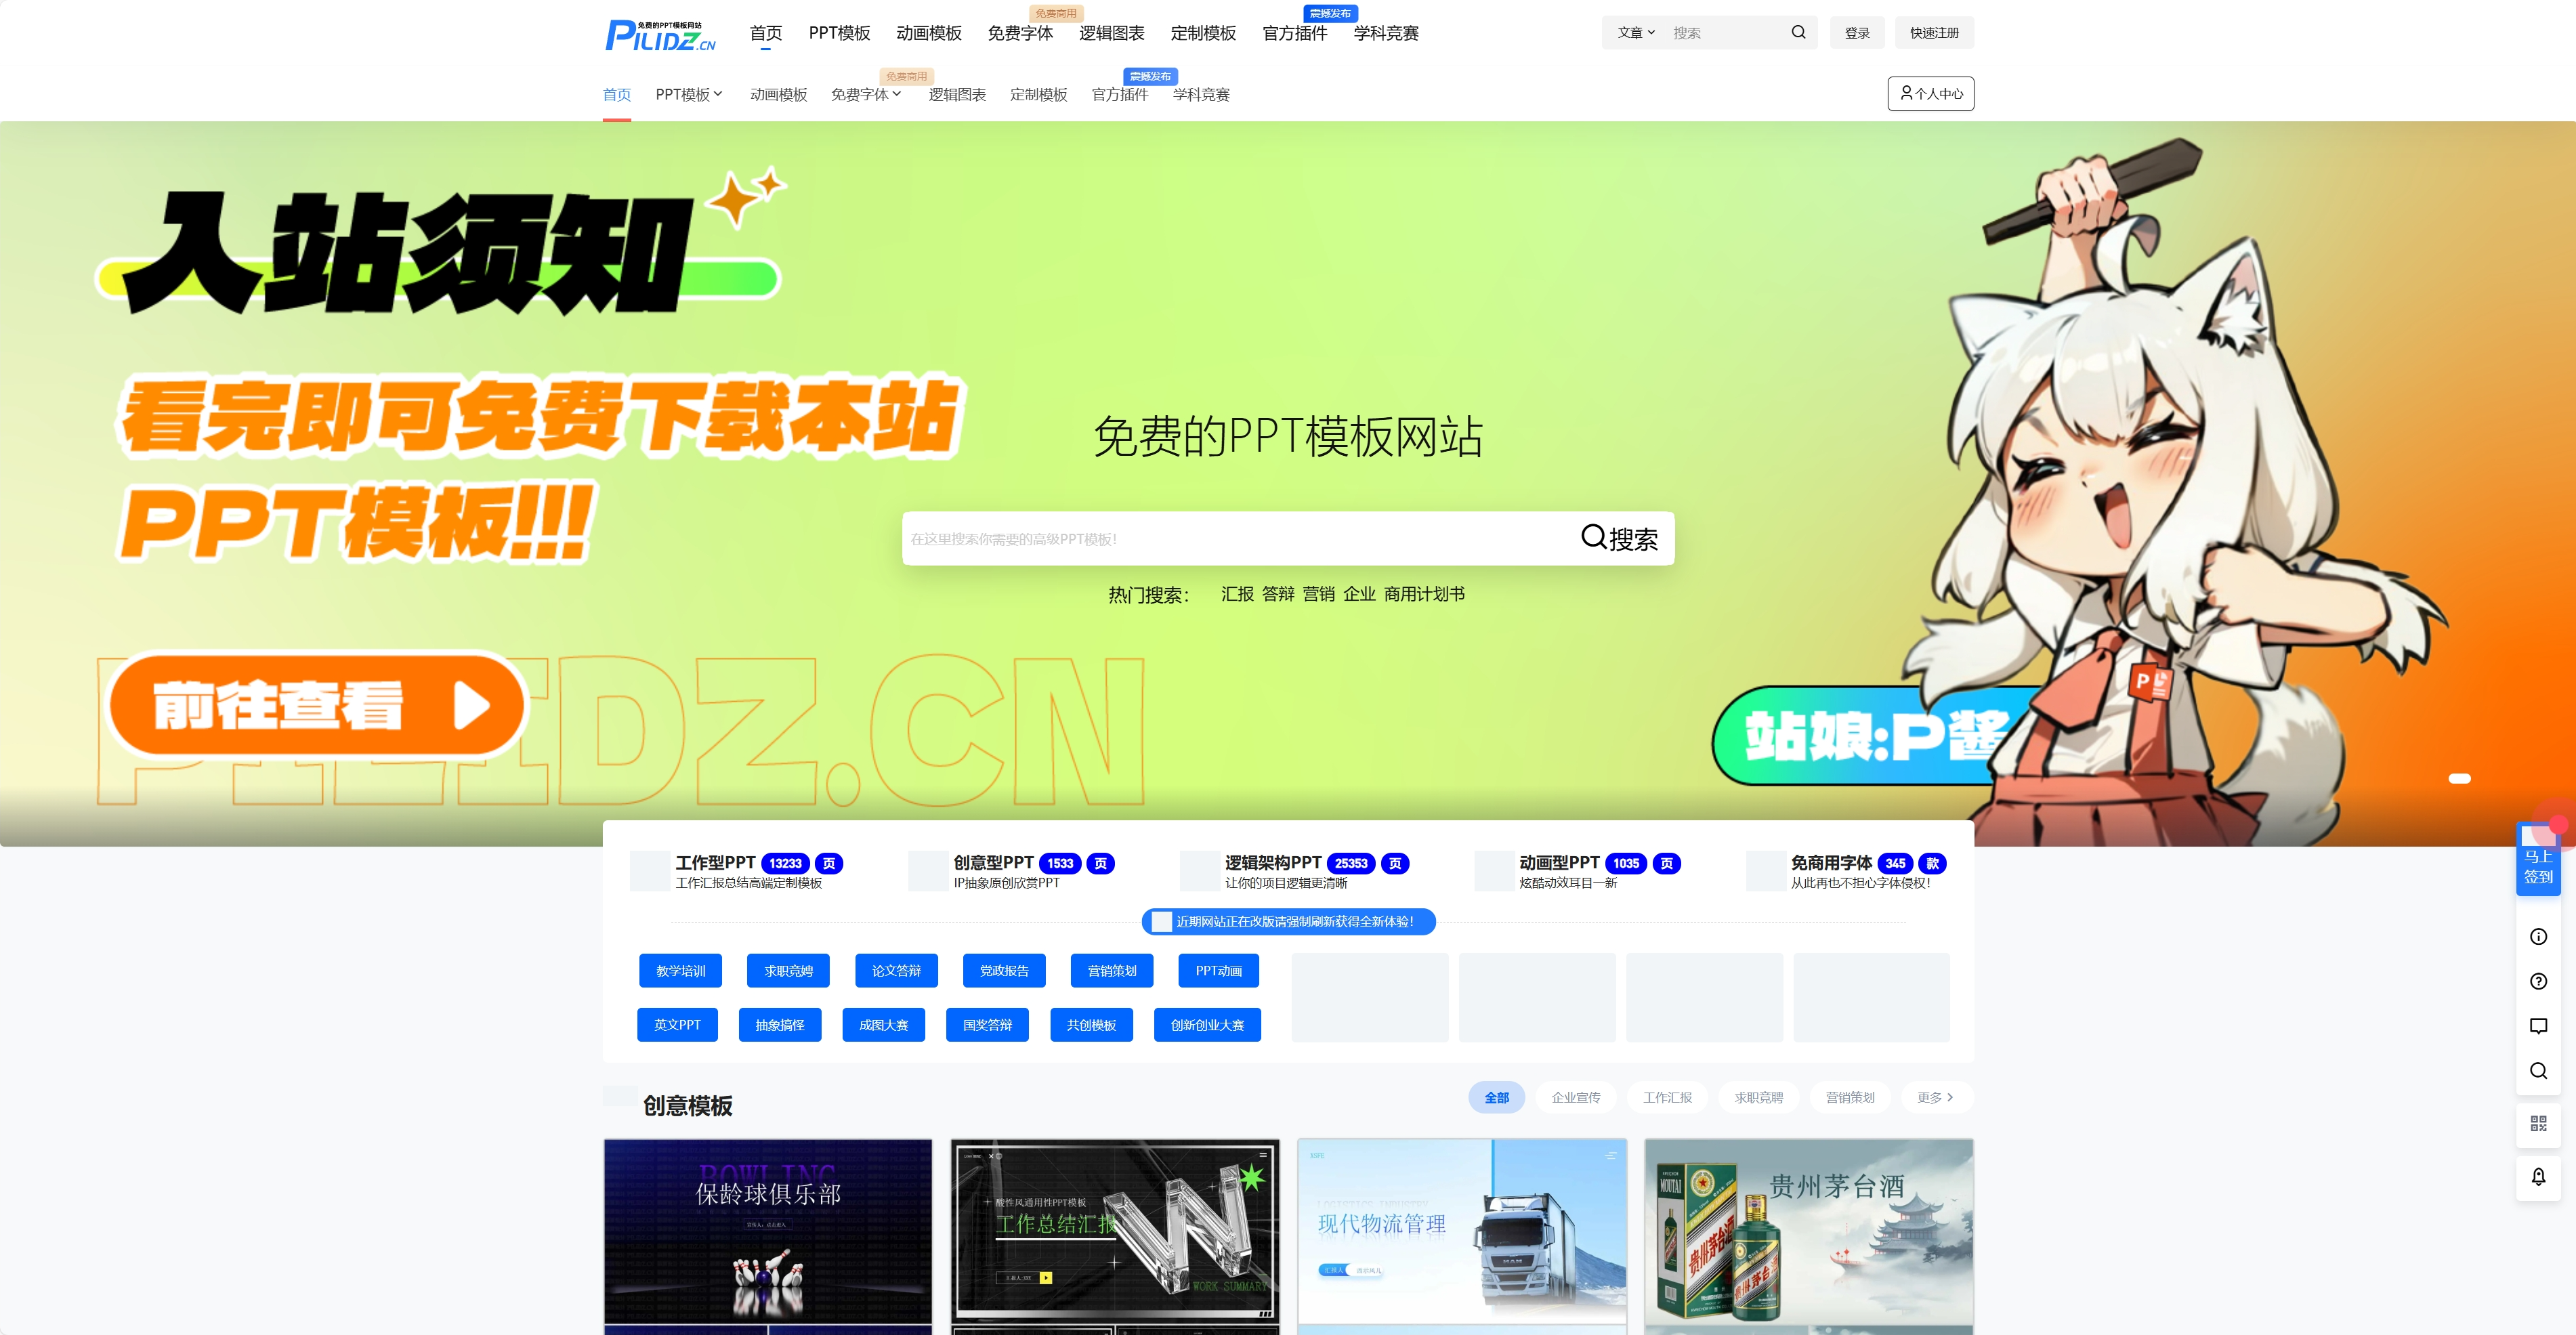Select the 企业宣传 filter in 创意模板
The width and height of the screenshot is (2576, 1335).
coord(1576,1097)
